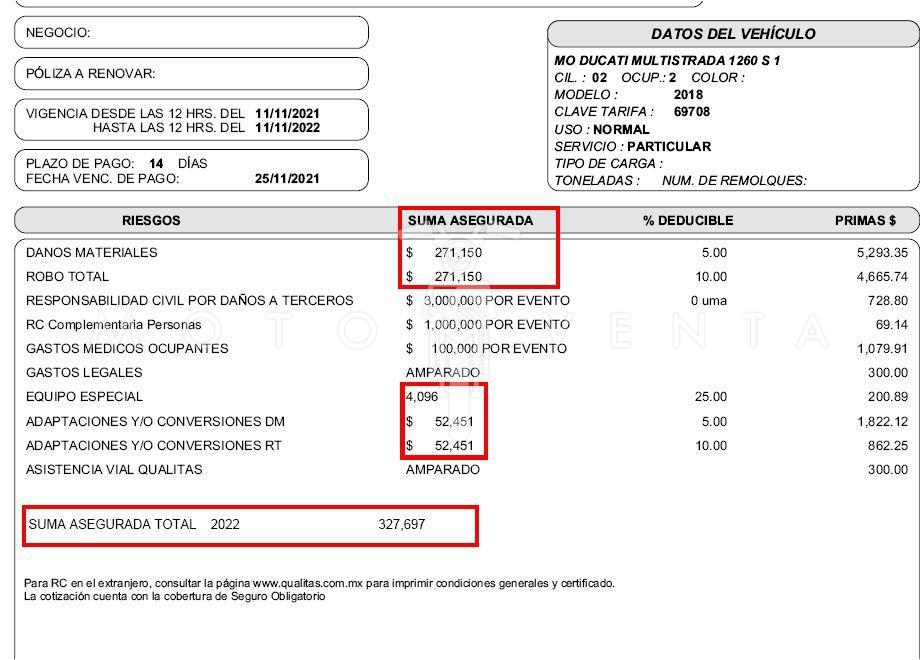The image size is (921, 660).
Task: Click the HASTA date 11/11/2022
Action: point(287,128)
